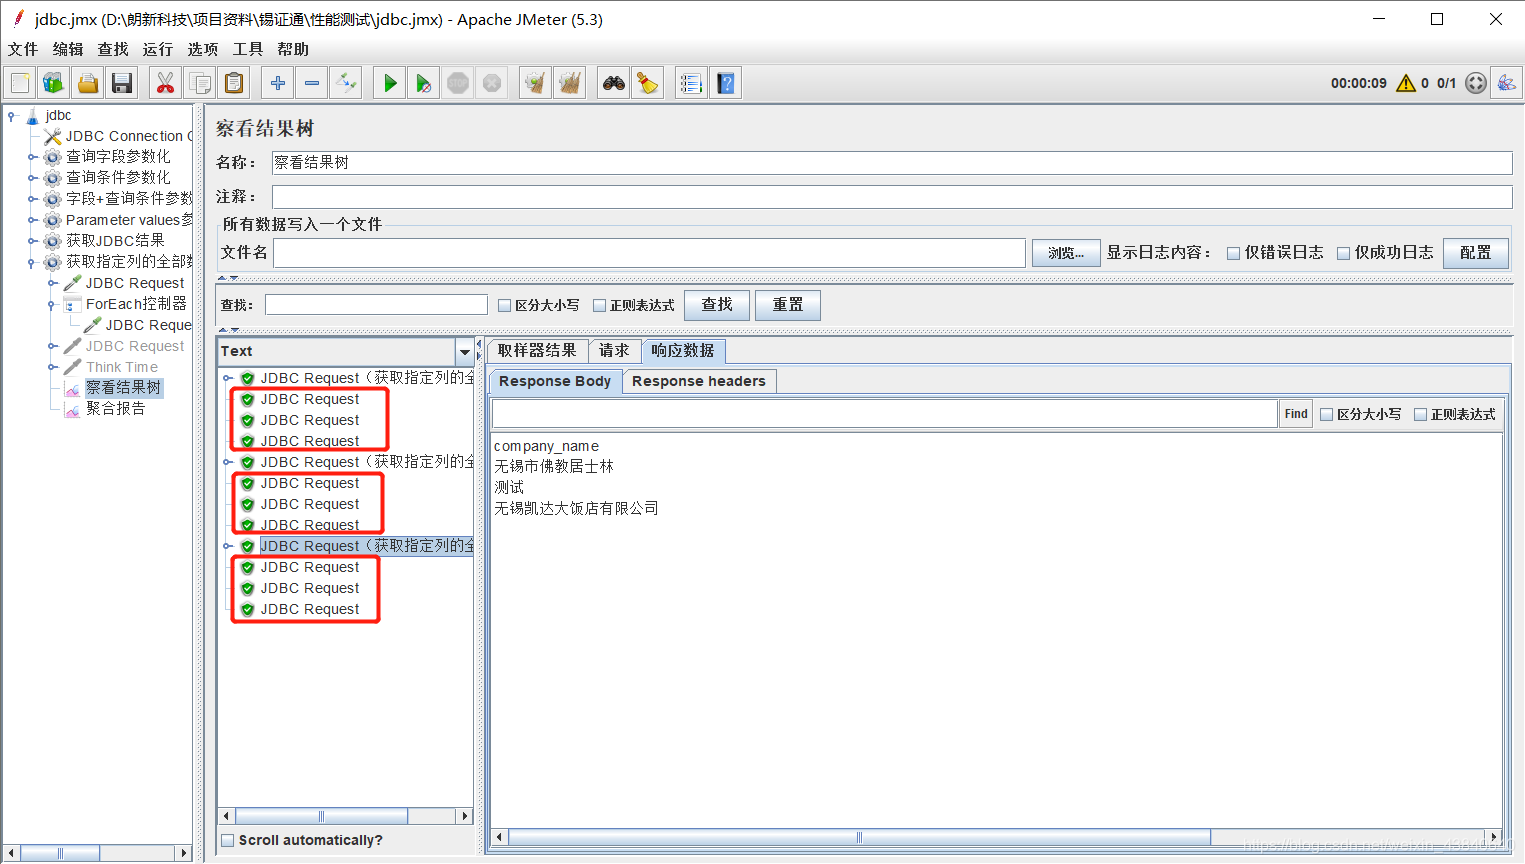Collapse all nodes with minus icon

click(x=312, y=83)
